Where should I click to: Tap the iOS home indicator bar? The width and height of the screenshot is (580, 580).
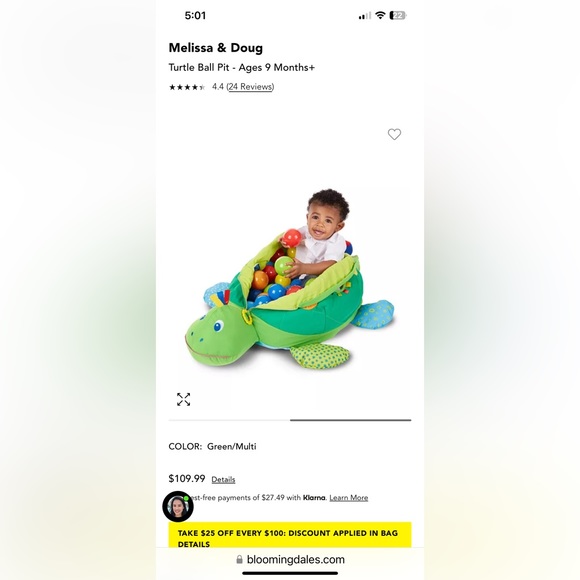(x=290, y=573)
